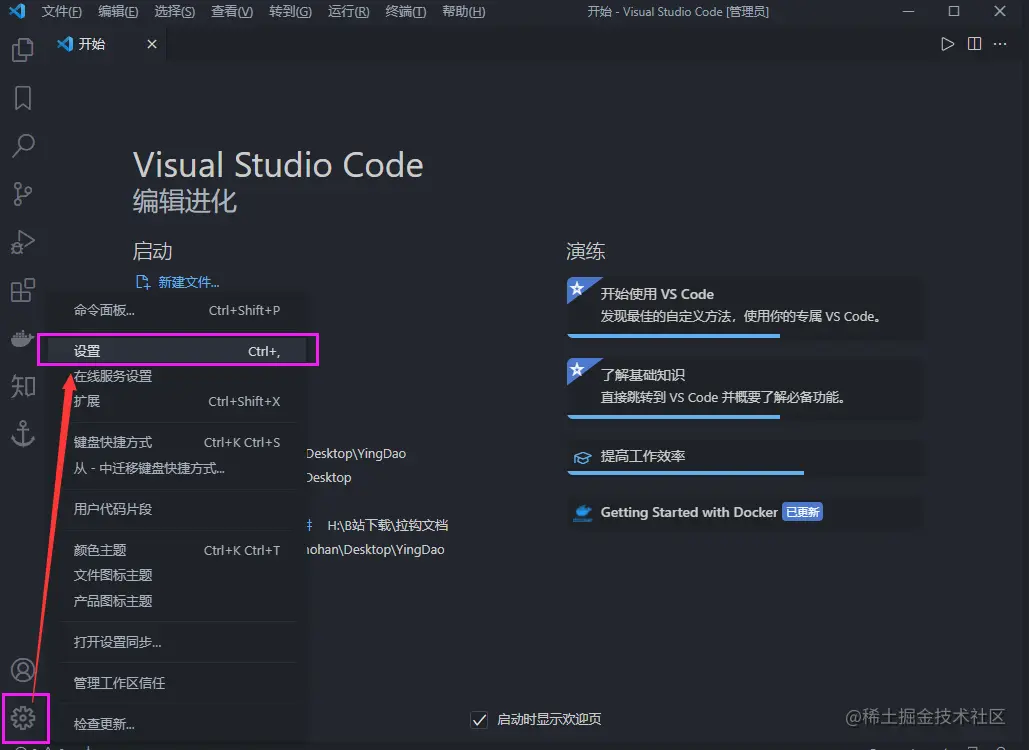Viewport: 1029px width, 750px height.
Task: Open the Accounts icon in activity bar
Action: click(23, 670)
